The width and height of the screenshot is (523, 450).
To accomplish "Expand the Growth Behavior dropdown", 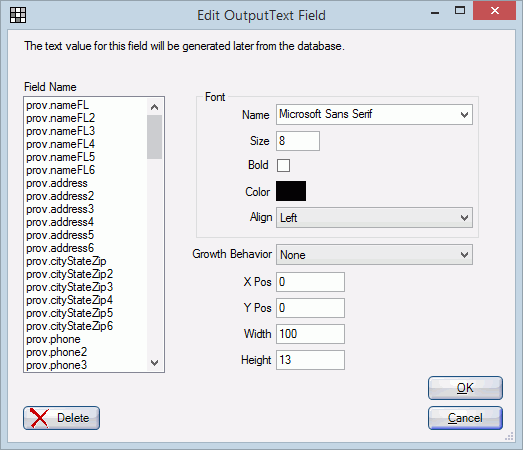I will click(x=374, y=255).
